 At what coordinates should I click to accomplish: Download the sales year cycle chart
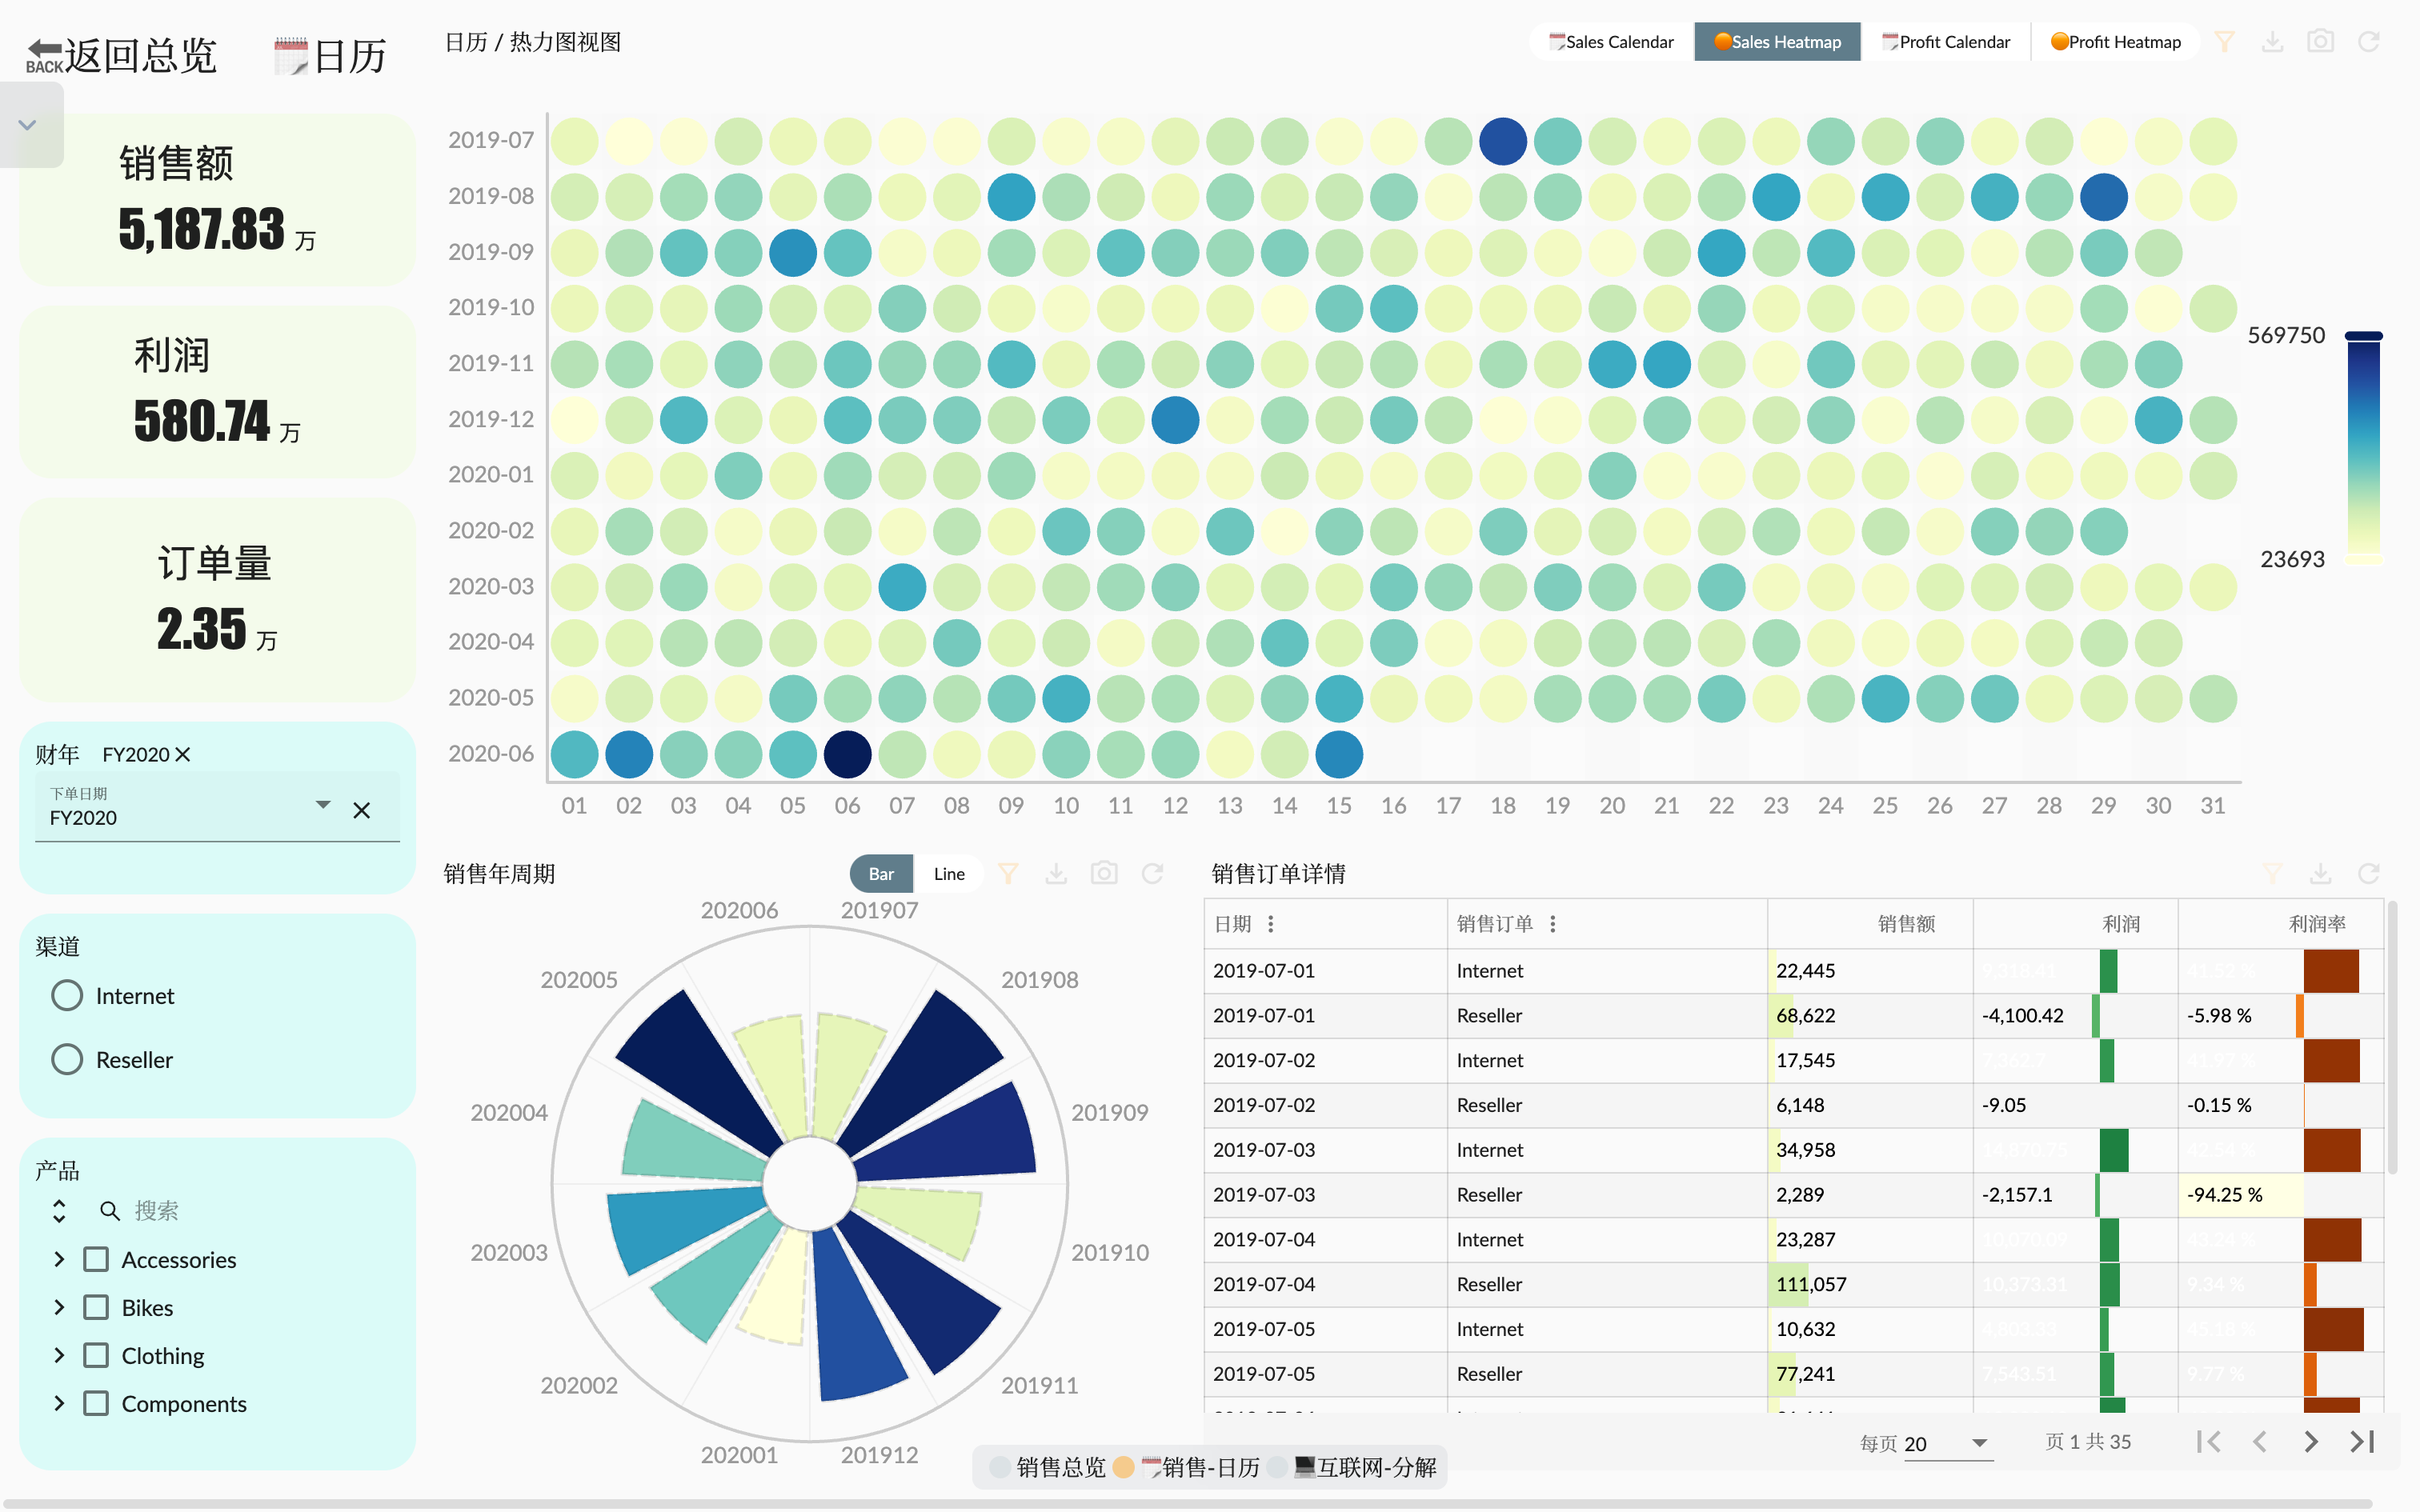click(x=1056, y=874)
